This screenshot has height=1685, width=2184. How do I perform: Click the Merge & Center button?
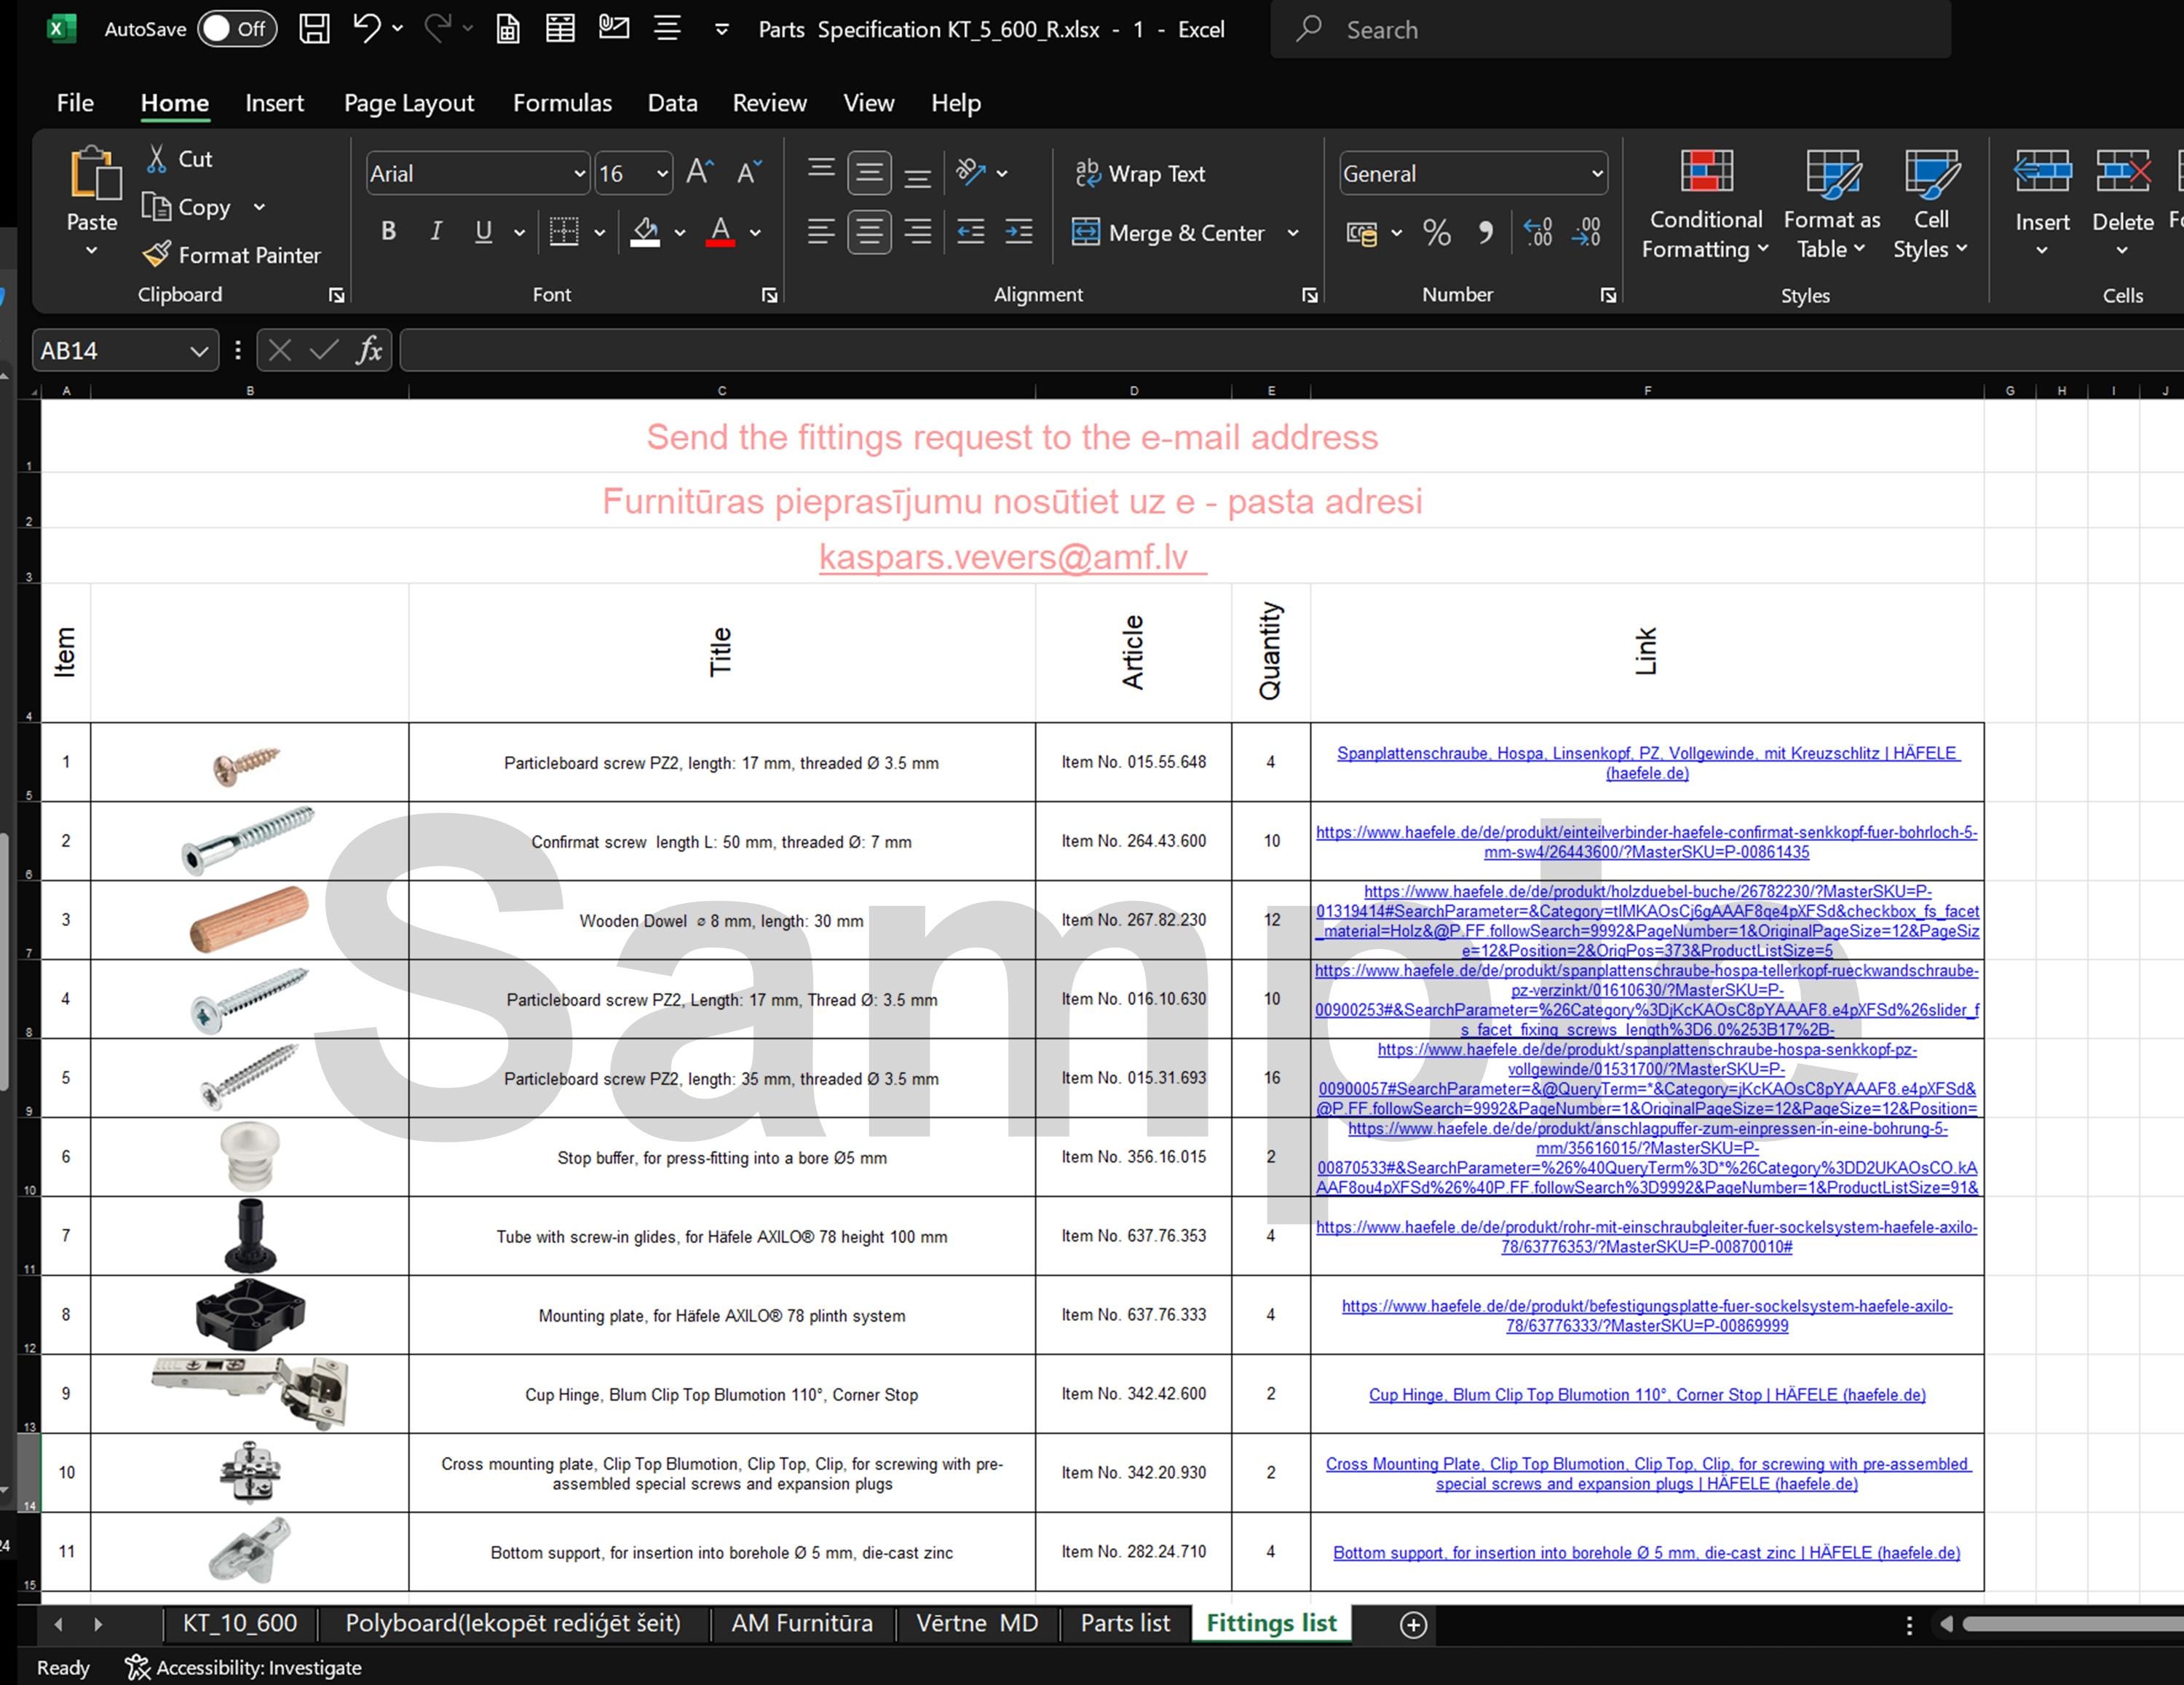click(x=1168, y=232)
